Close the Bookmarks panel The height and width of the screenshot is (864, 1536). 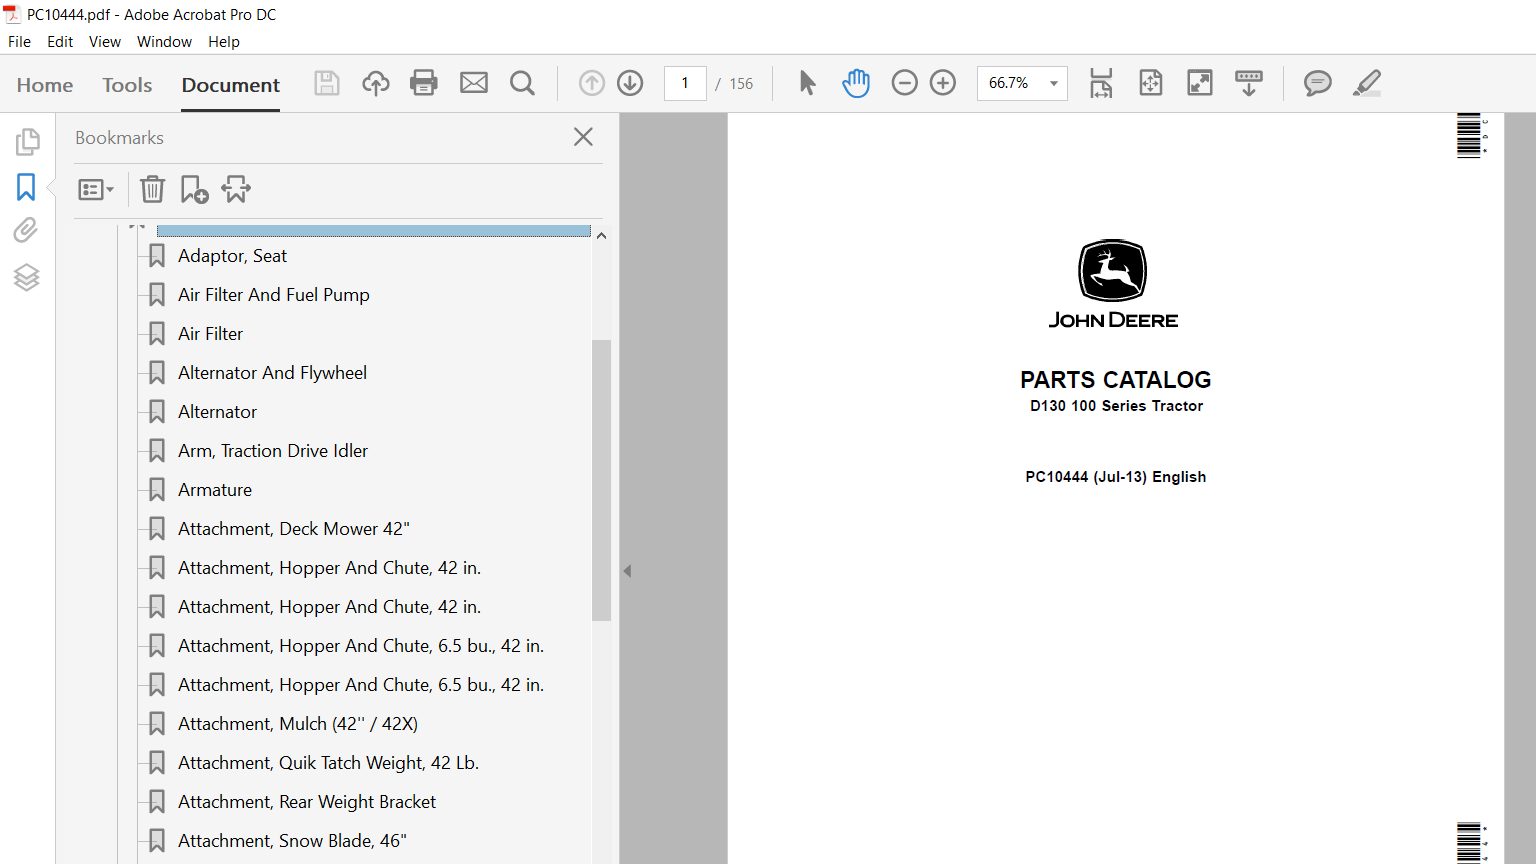tap(584, 137)
